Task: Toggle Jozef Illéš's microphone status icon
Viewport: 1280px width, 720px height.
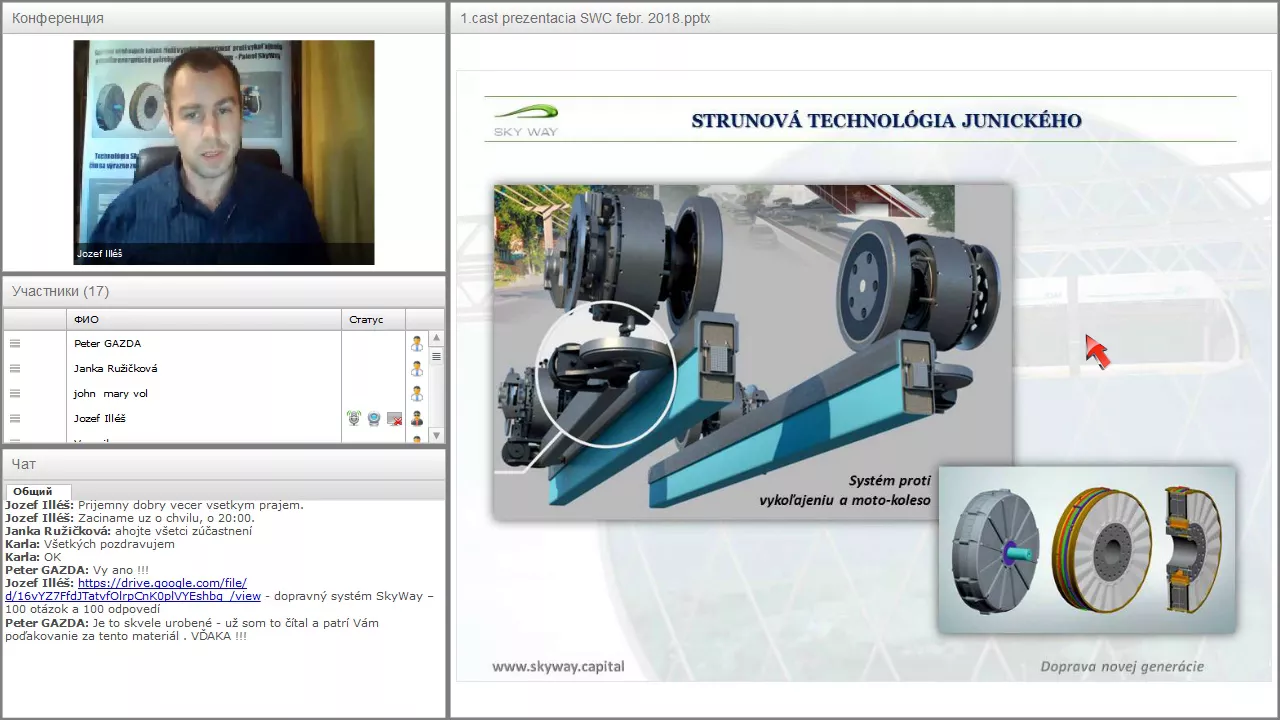Action: point(353,418)
